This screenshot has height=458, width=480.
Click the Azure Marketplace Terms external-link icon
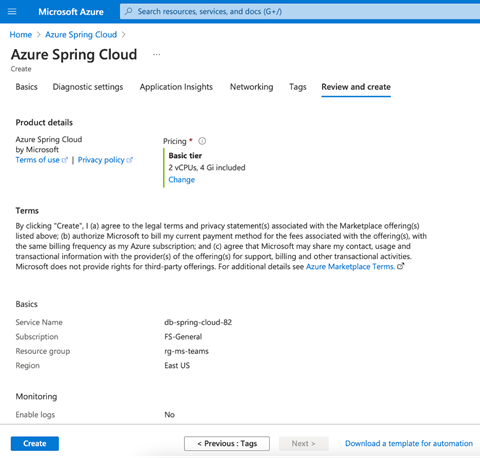401,266
